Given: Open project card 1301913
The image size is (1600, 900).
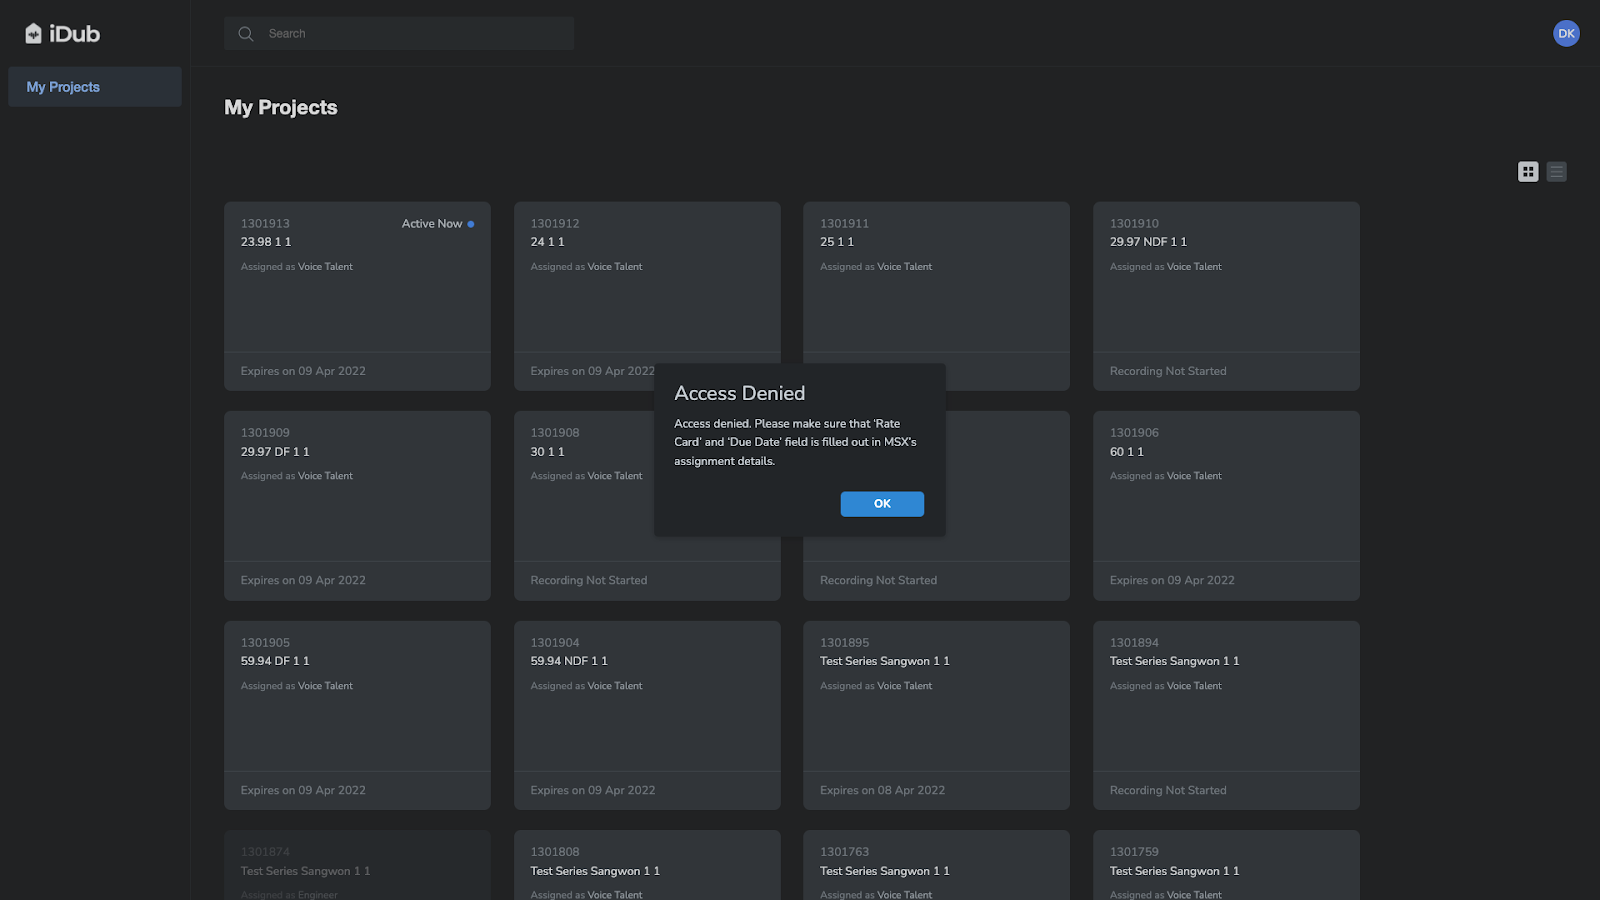Looking at the screenshot, I should click(x=357, y=296).
